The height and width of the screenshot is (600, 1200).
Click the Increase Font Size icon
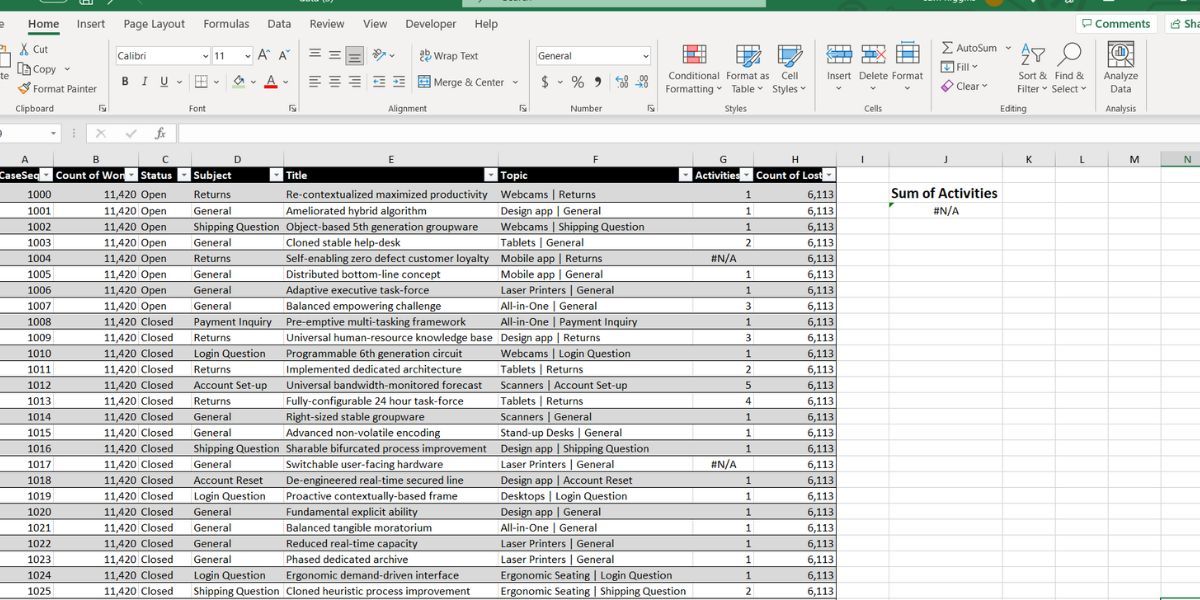pos(264,56)
